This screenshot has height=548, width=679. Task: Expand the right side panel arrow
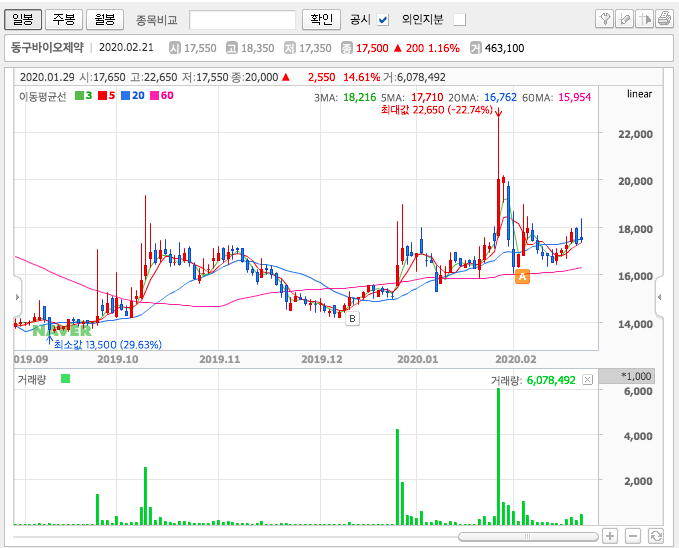(x=659, y=297)
